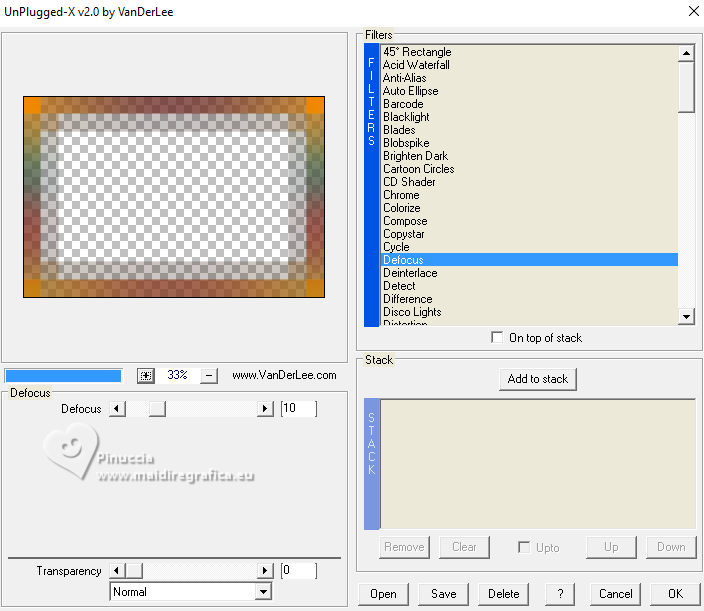
Task: Click the empty stack list box
Action: click(x=538, y=464)
